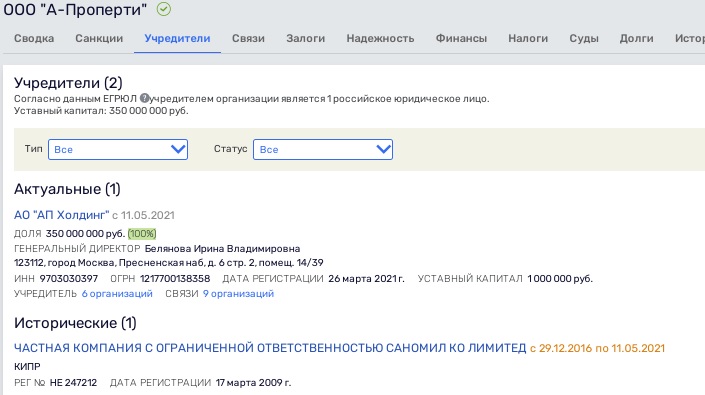The height and width of the screenshot is (395, 705).
Task: Open the АО "АП Холдинг" founder link
Action: pos(62,215)
